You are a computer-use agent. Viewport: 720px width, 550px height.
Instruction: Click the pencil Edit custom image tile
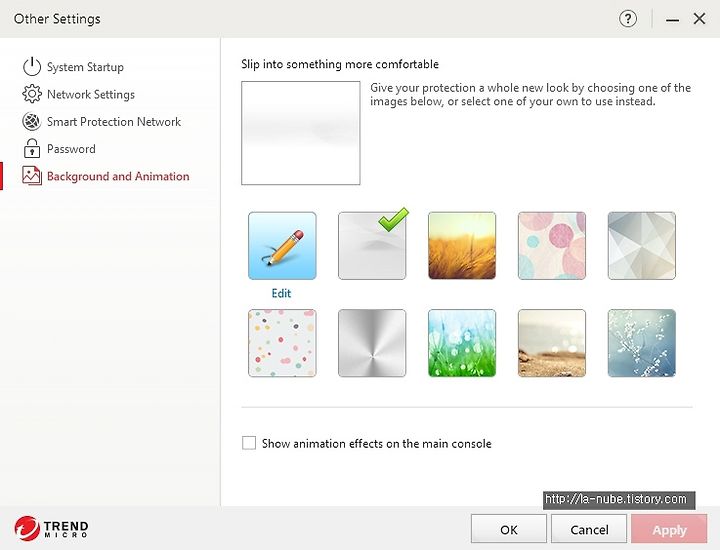[282, 246]
